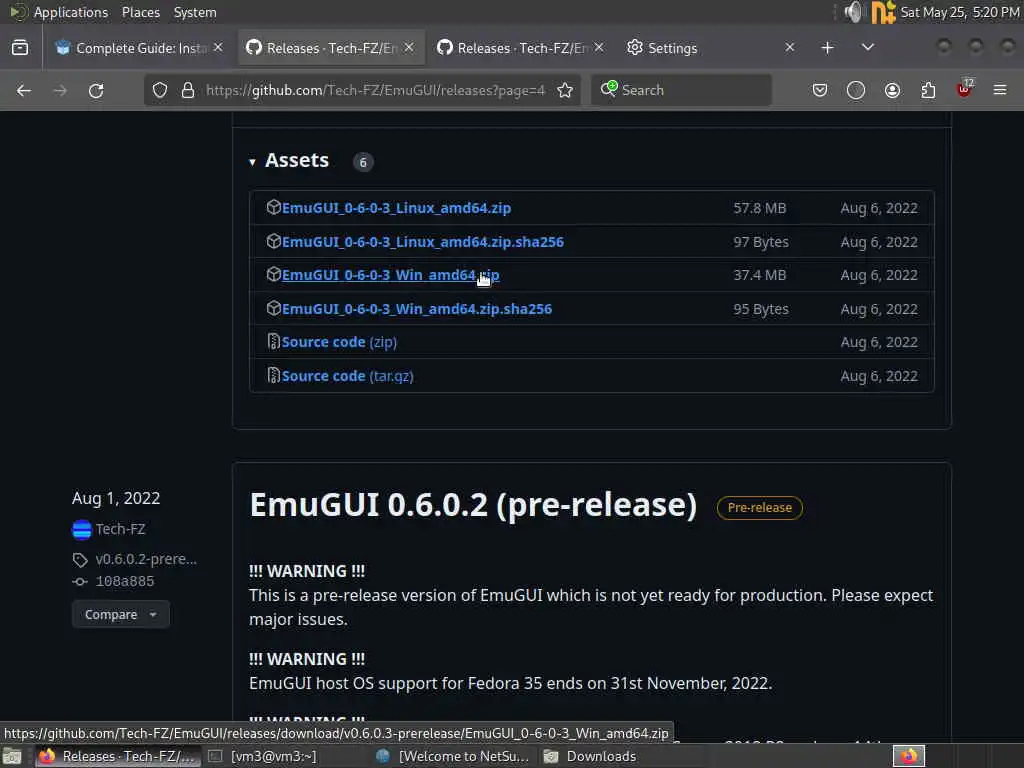Bookmark this page with the star icon
Screen dimensions: 1024x768
tap(565, 90)
